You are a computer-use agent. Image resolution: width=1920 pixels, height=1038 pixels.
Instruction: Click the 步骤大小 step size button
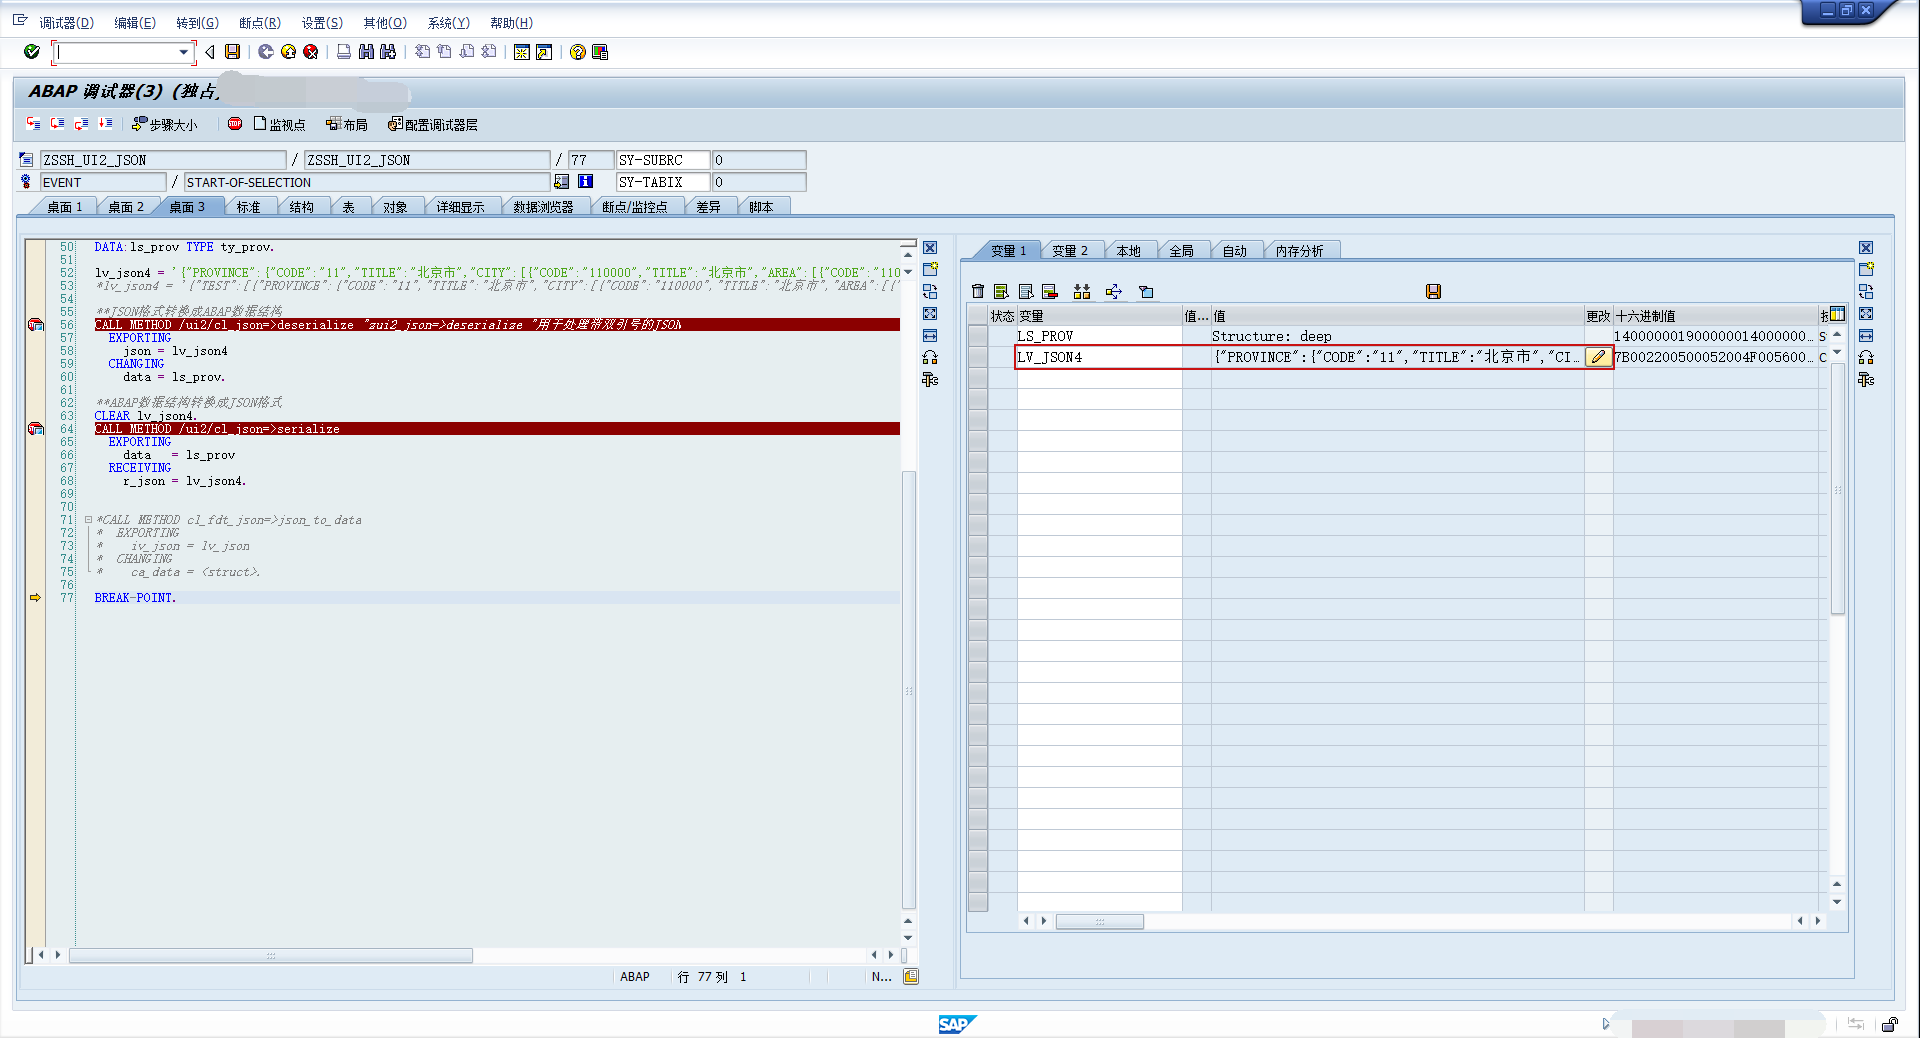[x=165, y=124]
